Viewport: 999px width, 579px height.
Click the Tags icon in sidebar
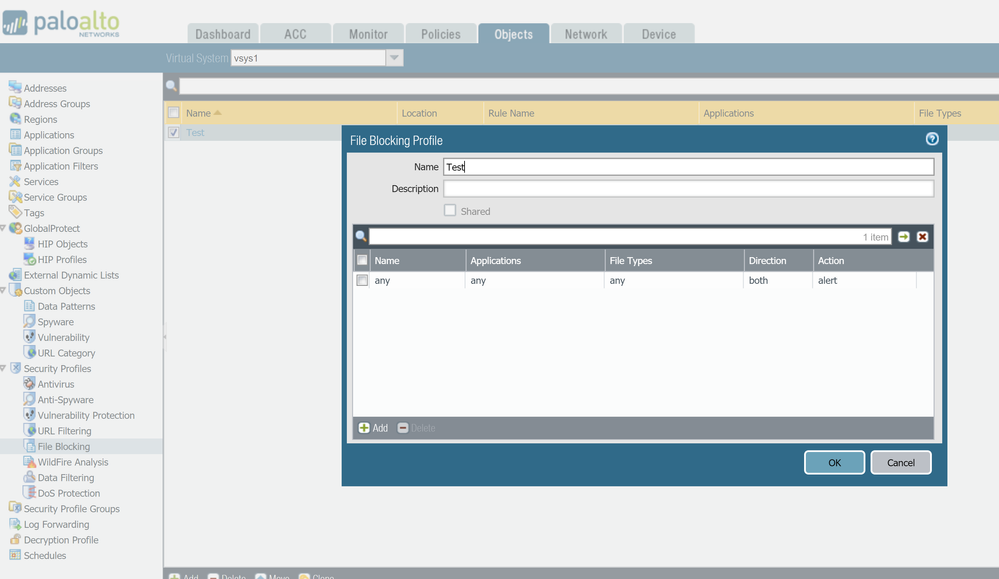point(15,213)
